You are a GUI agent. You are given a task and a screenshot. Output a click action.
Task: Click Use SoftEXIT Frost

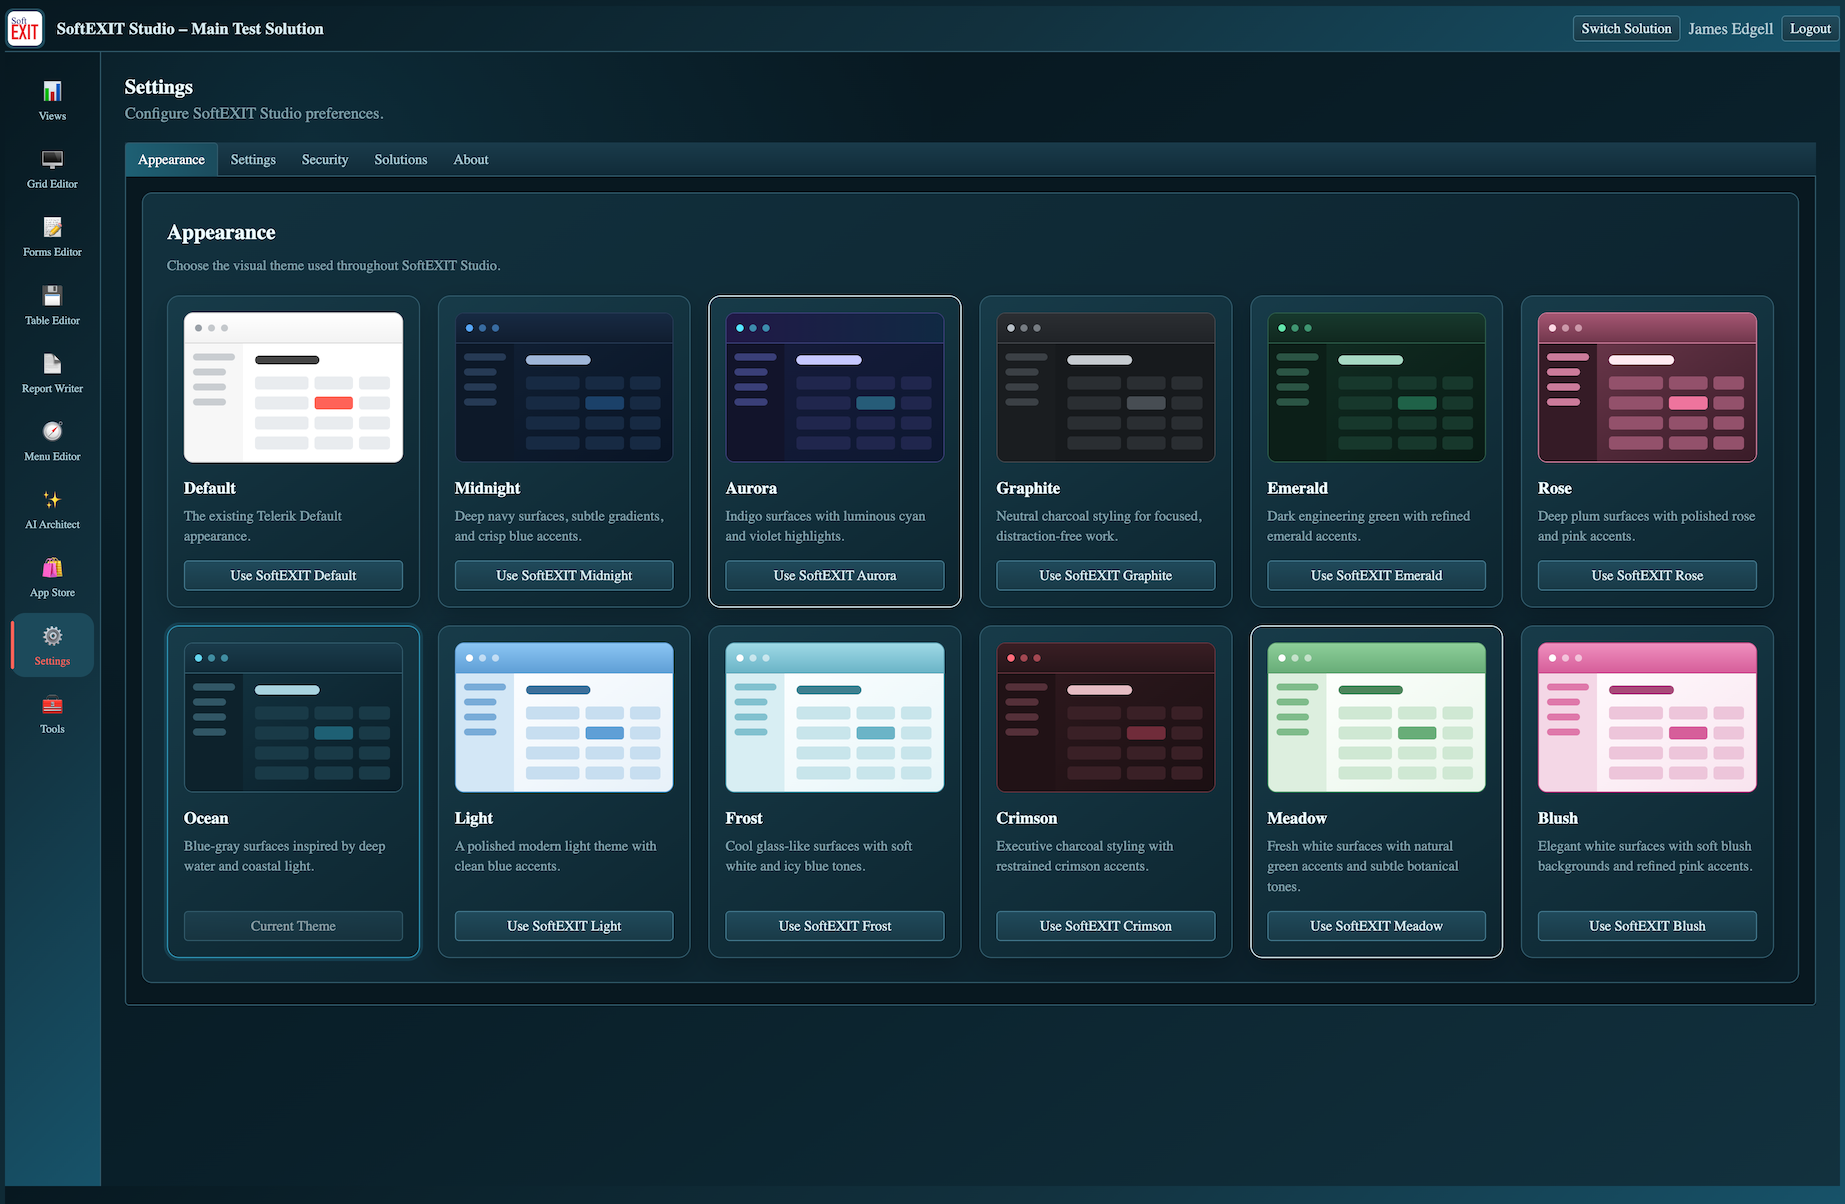pyautogui.click(x=835, y=926)
